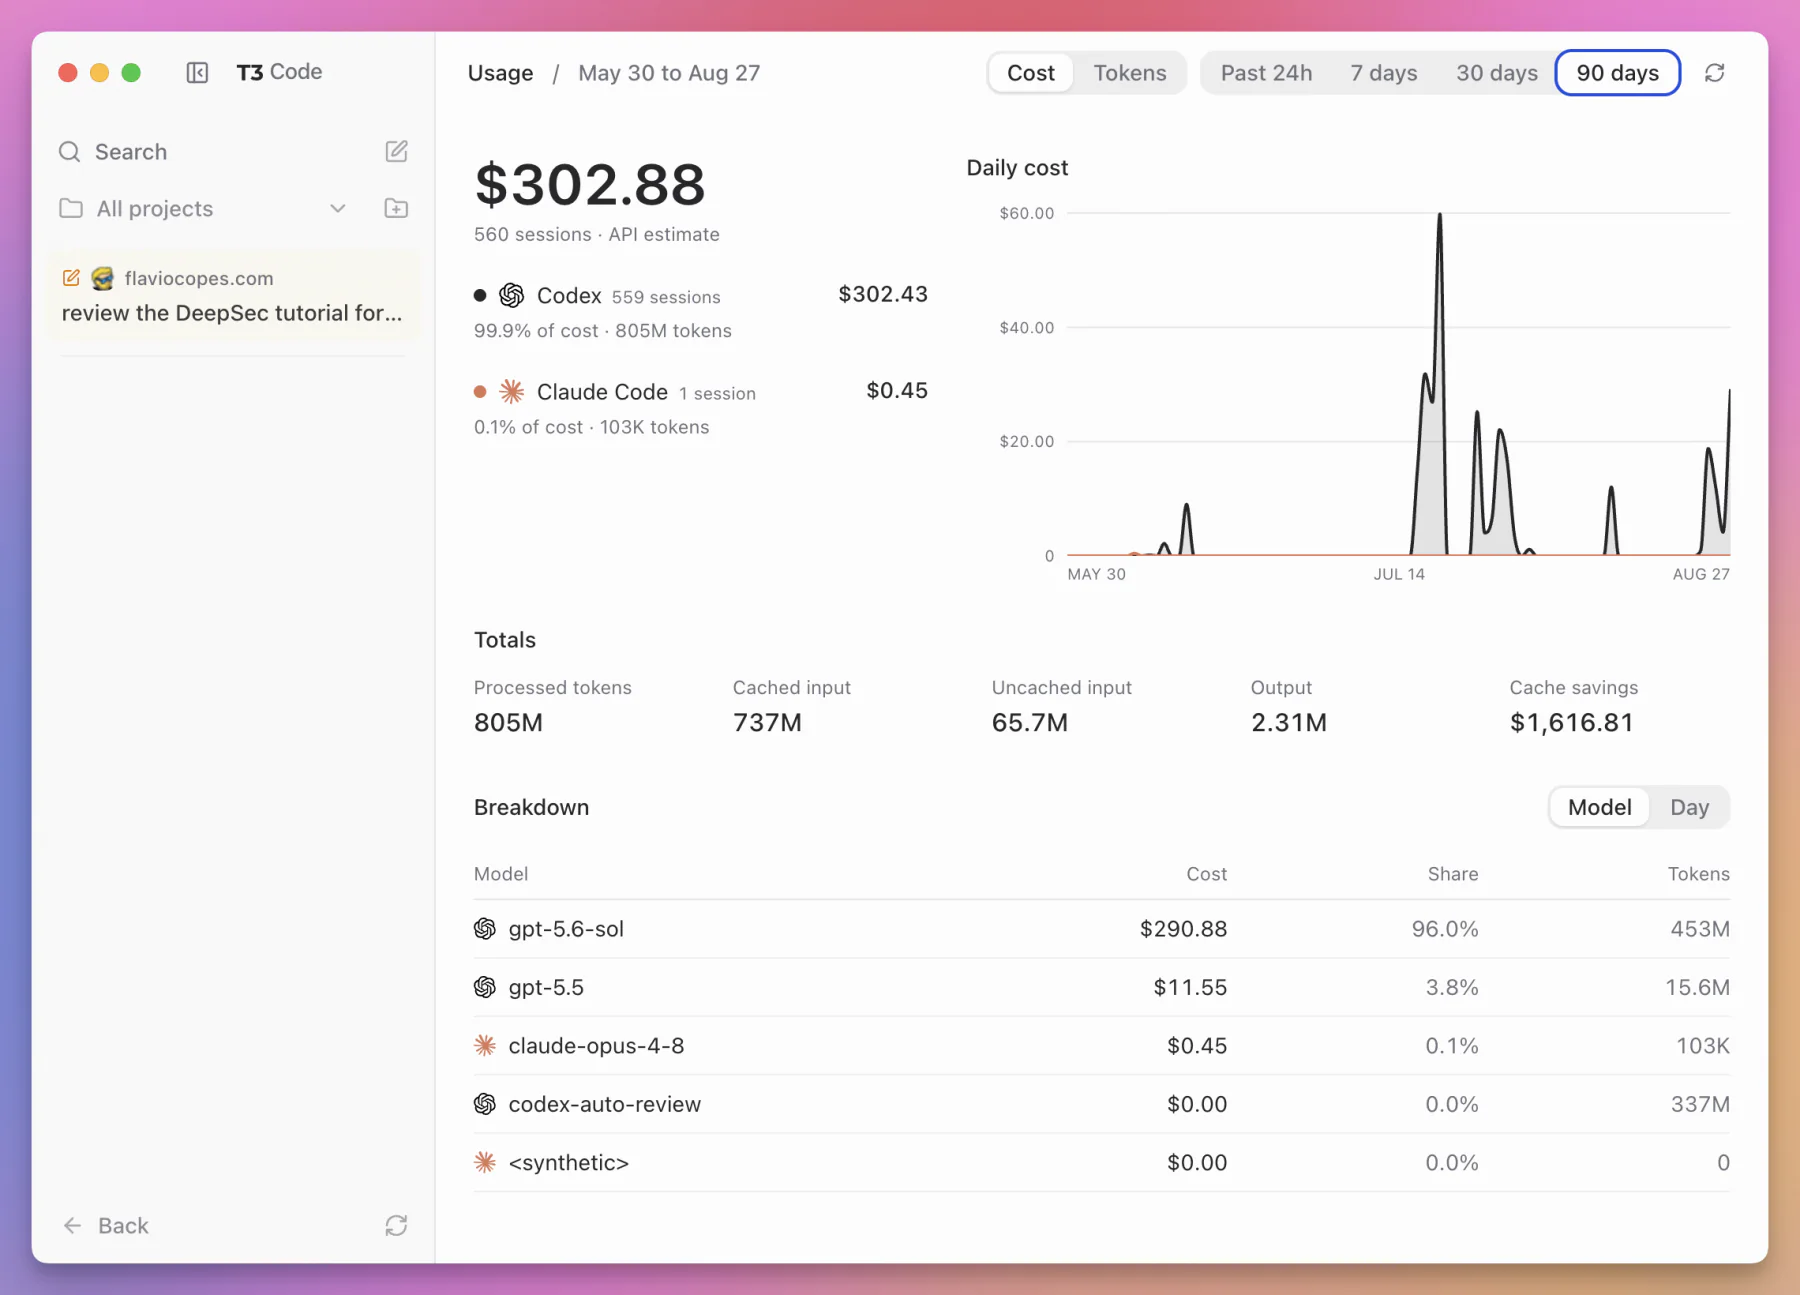The height and width of the screenshot is (1295, 1800).
Task: Click the 96.0% share value
Action: (1445, 929)
